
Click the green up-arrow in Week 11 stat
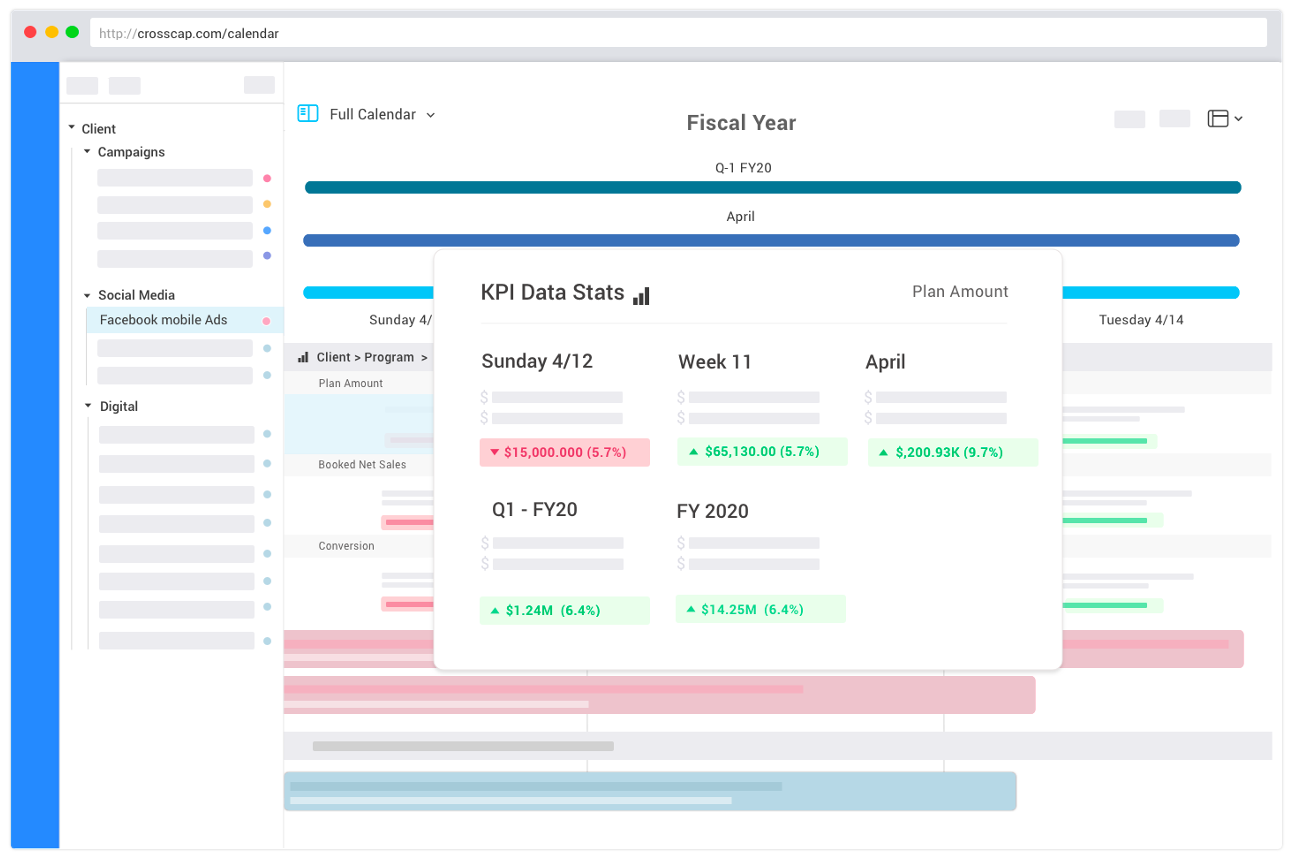click(691, 452)
